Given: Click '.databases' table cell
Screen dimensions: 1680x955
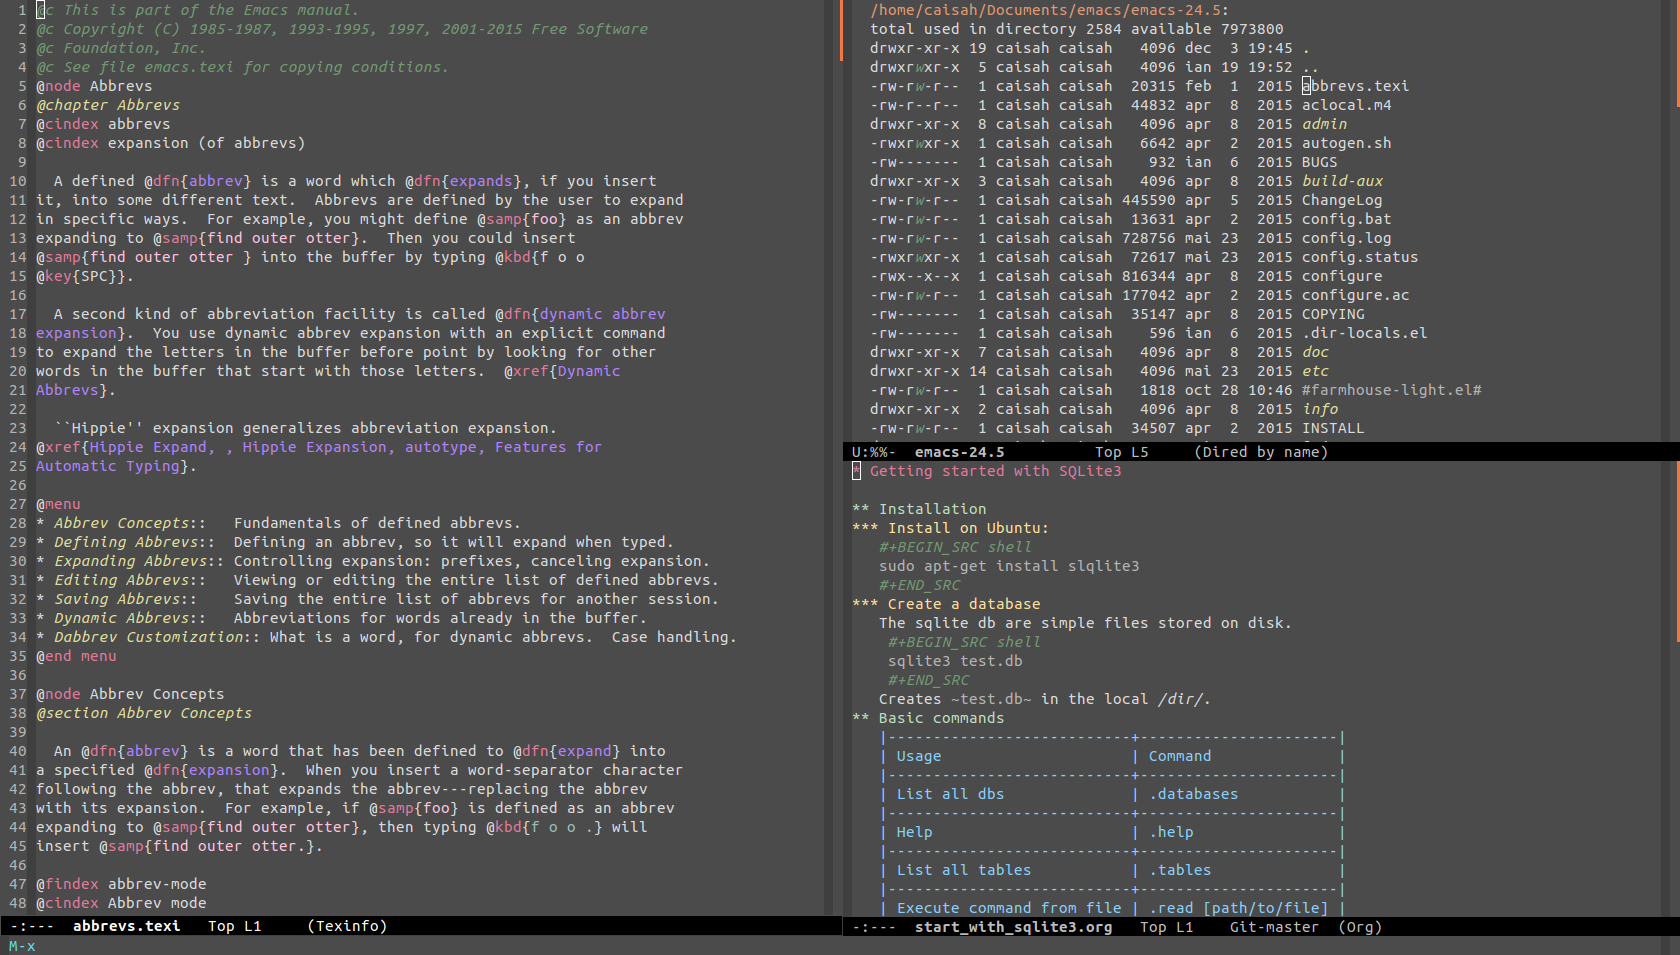Looking at the screenshot, I should (x=1193, y=794).
